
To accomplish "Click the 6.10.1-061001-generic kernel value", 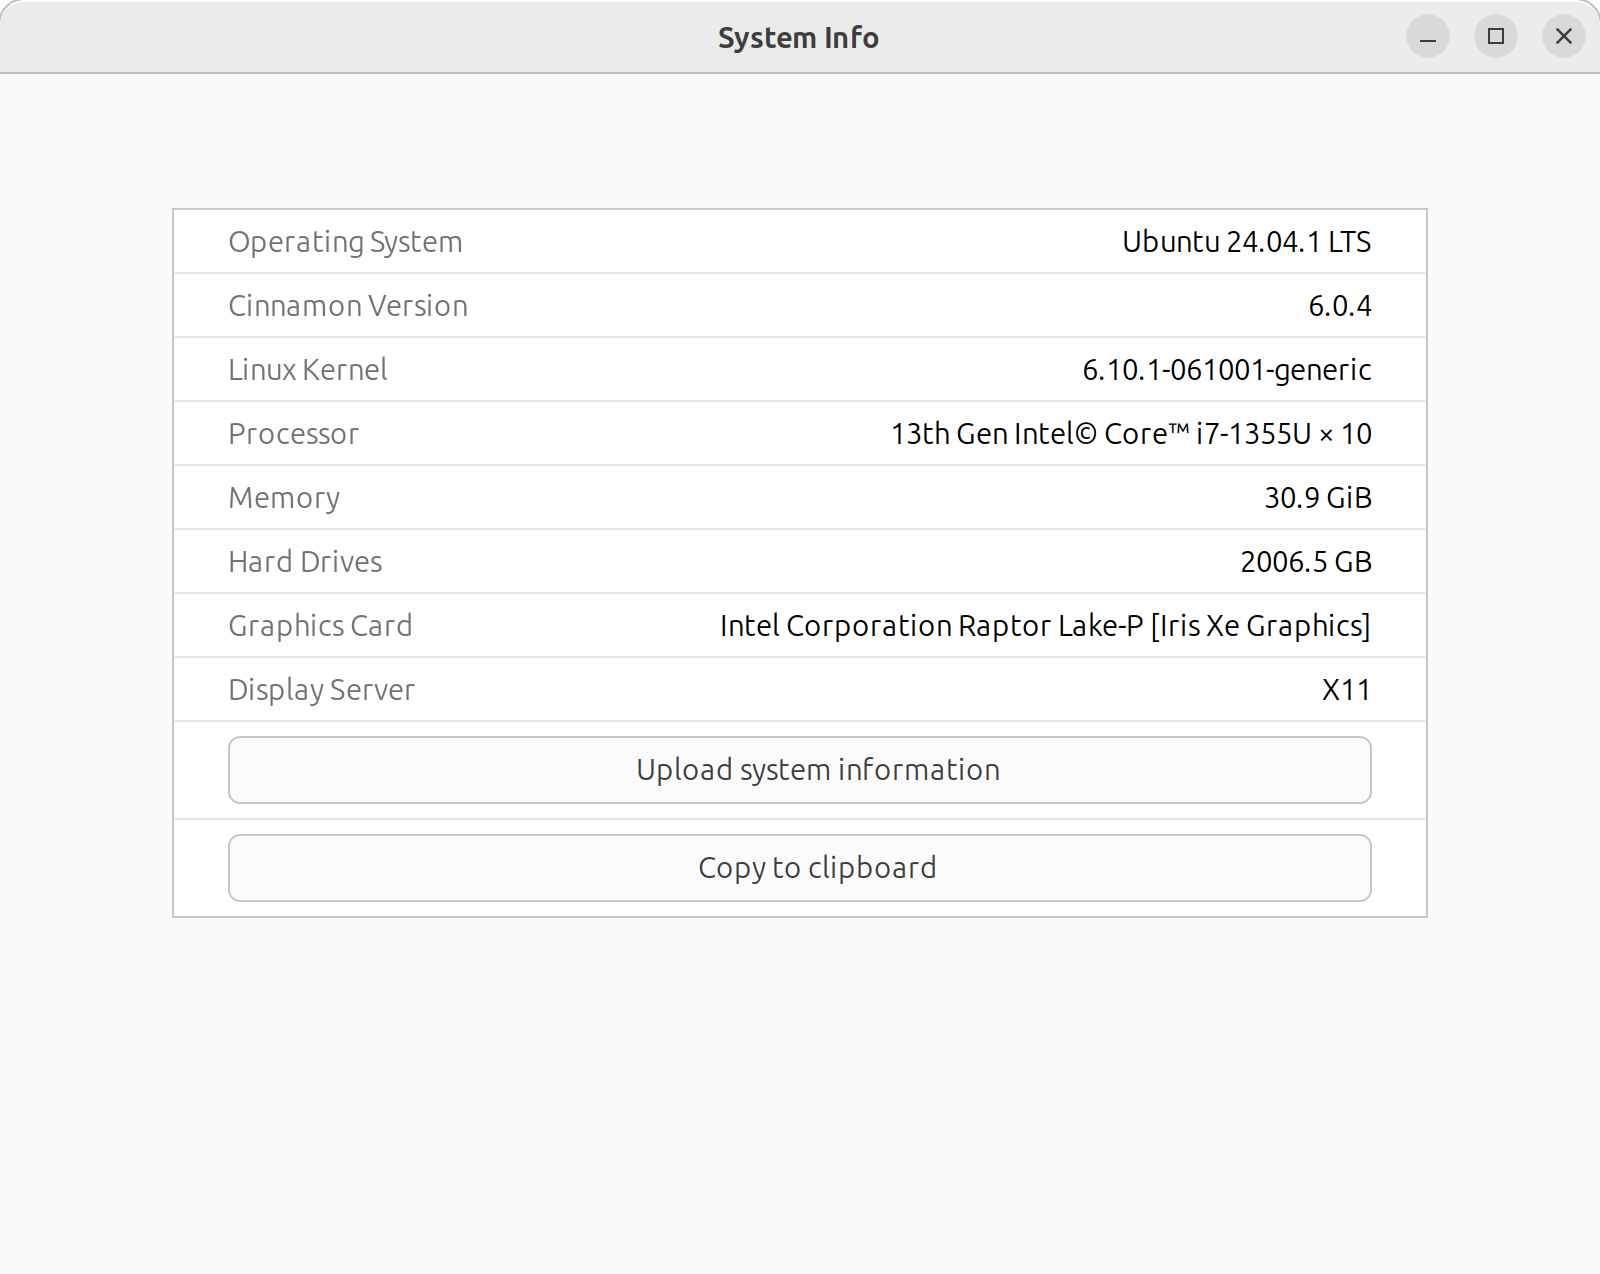I will point(1227,370).
